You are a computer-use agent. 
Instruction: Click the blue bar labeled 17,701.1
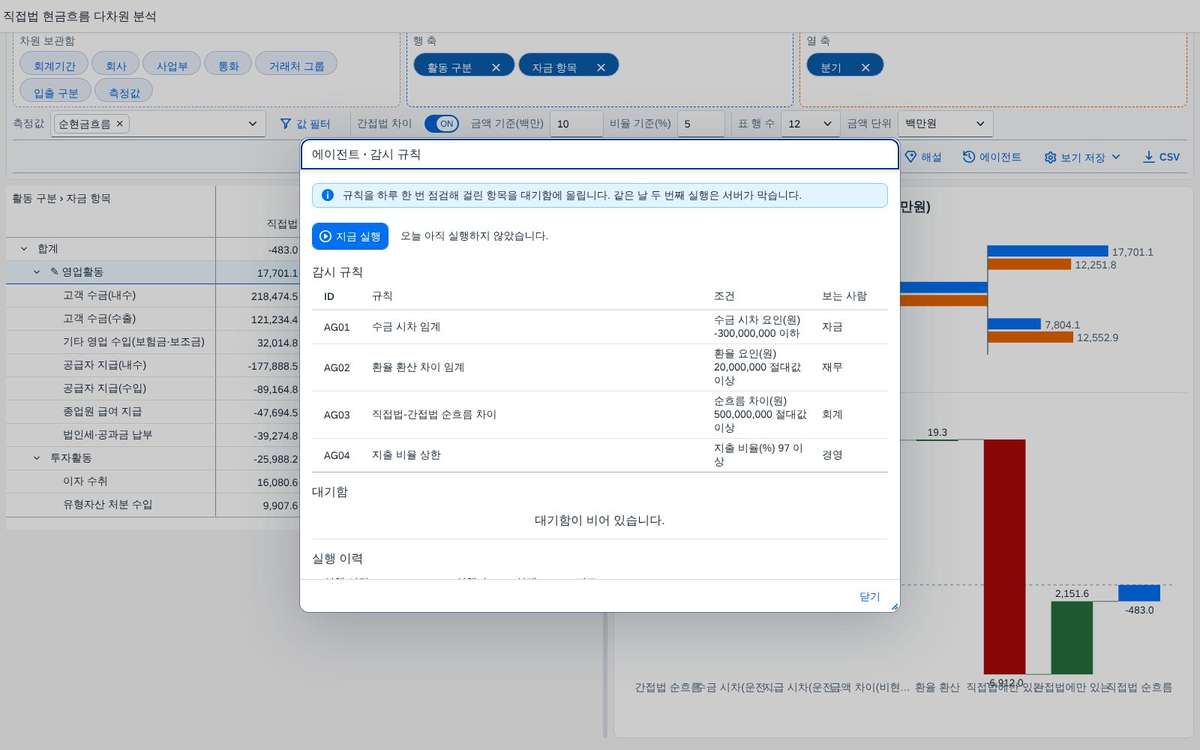coord(1048,251)
